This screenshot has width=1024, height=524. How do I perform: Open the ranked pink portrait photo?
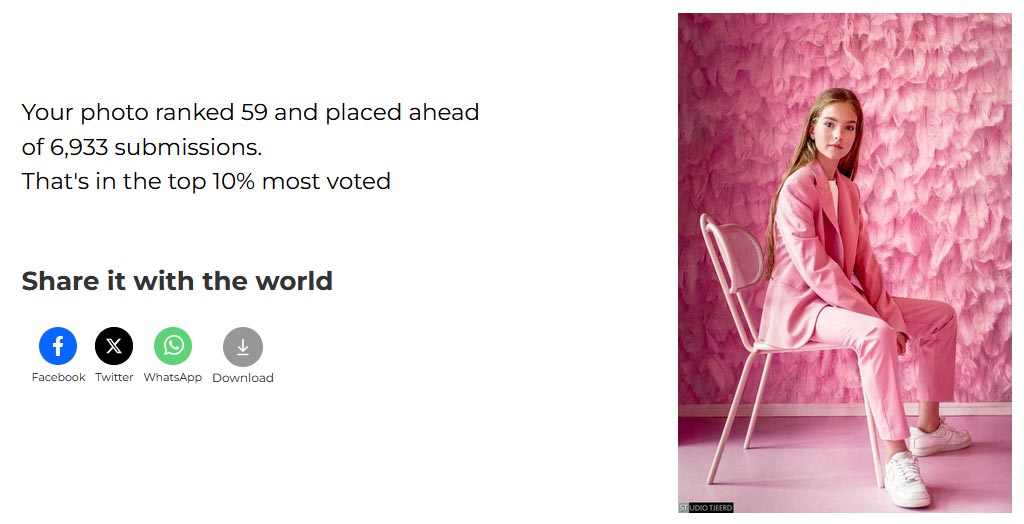[x=844, y=263]
